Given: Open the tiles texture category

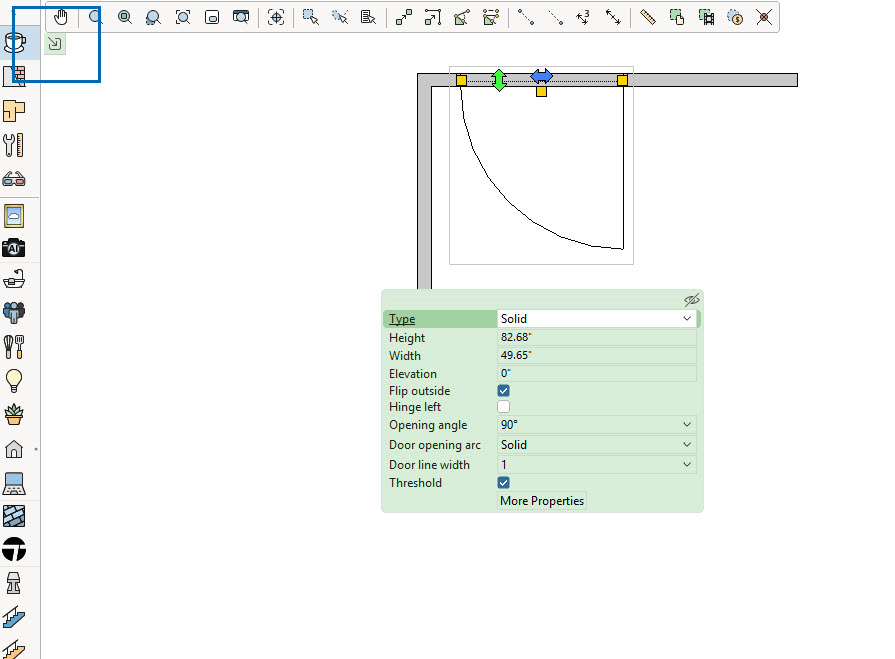Looking at the screenshot, I should pyautogui.click(x=14, y=516).
